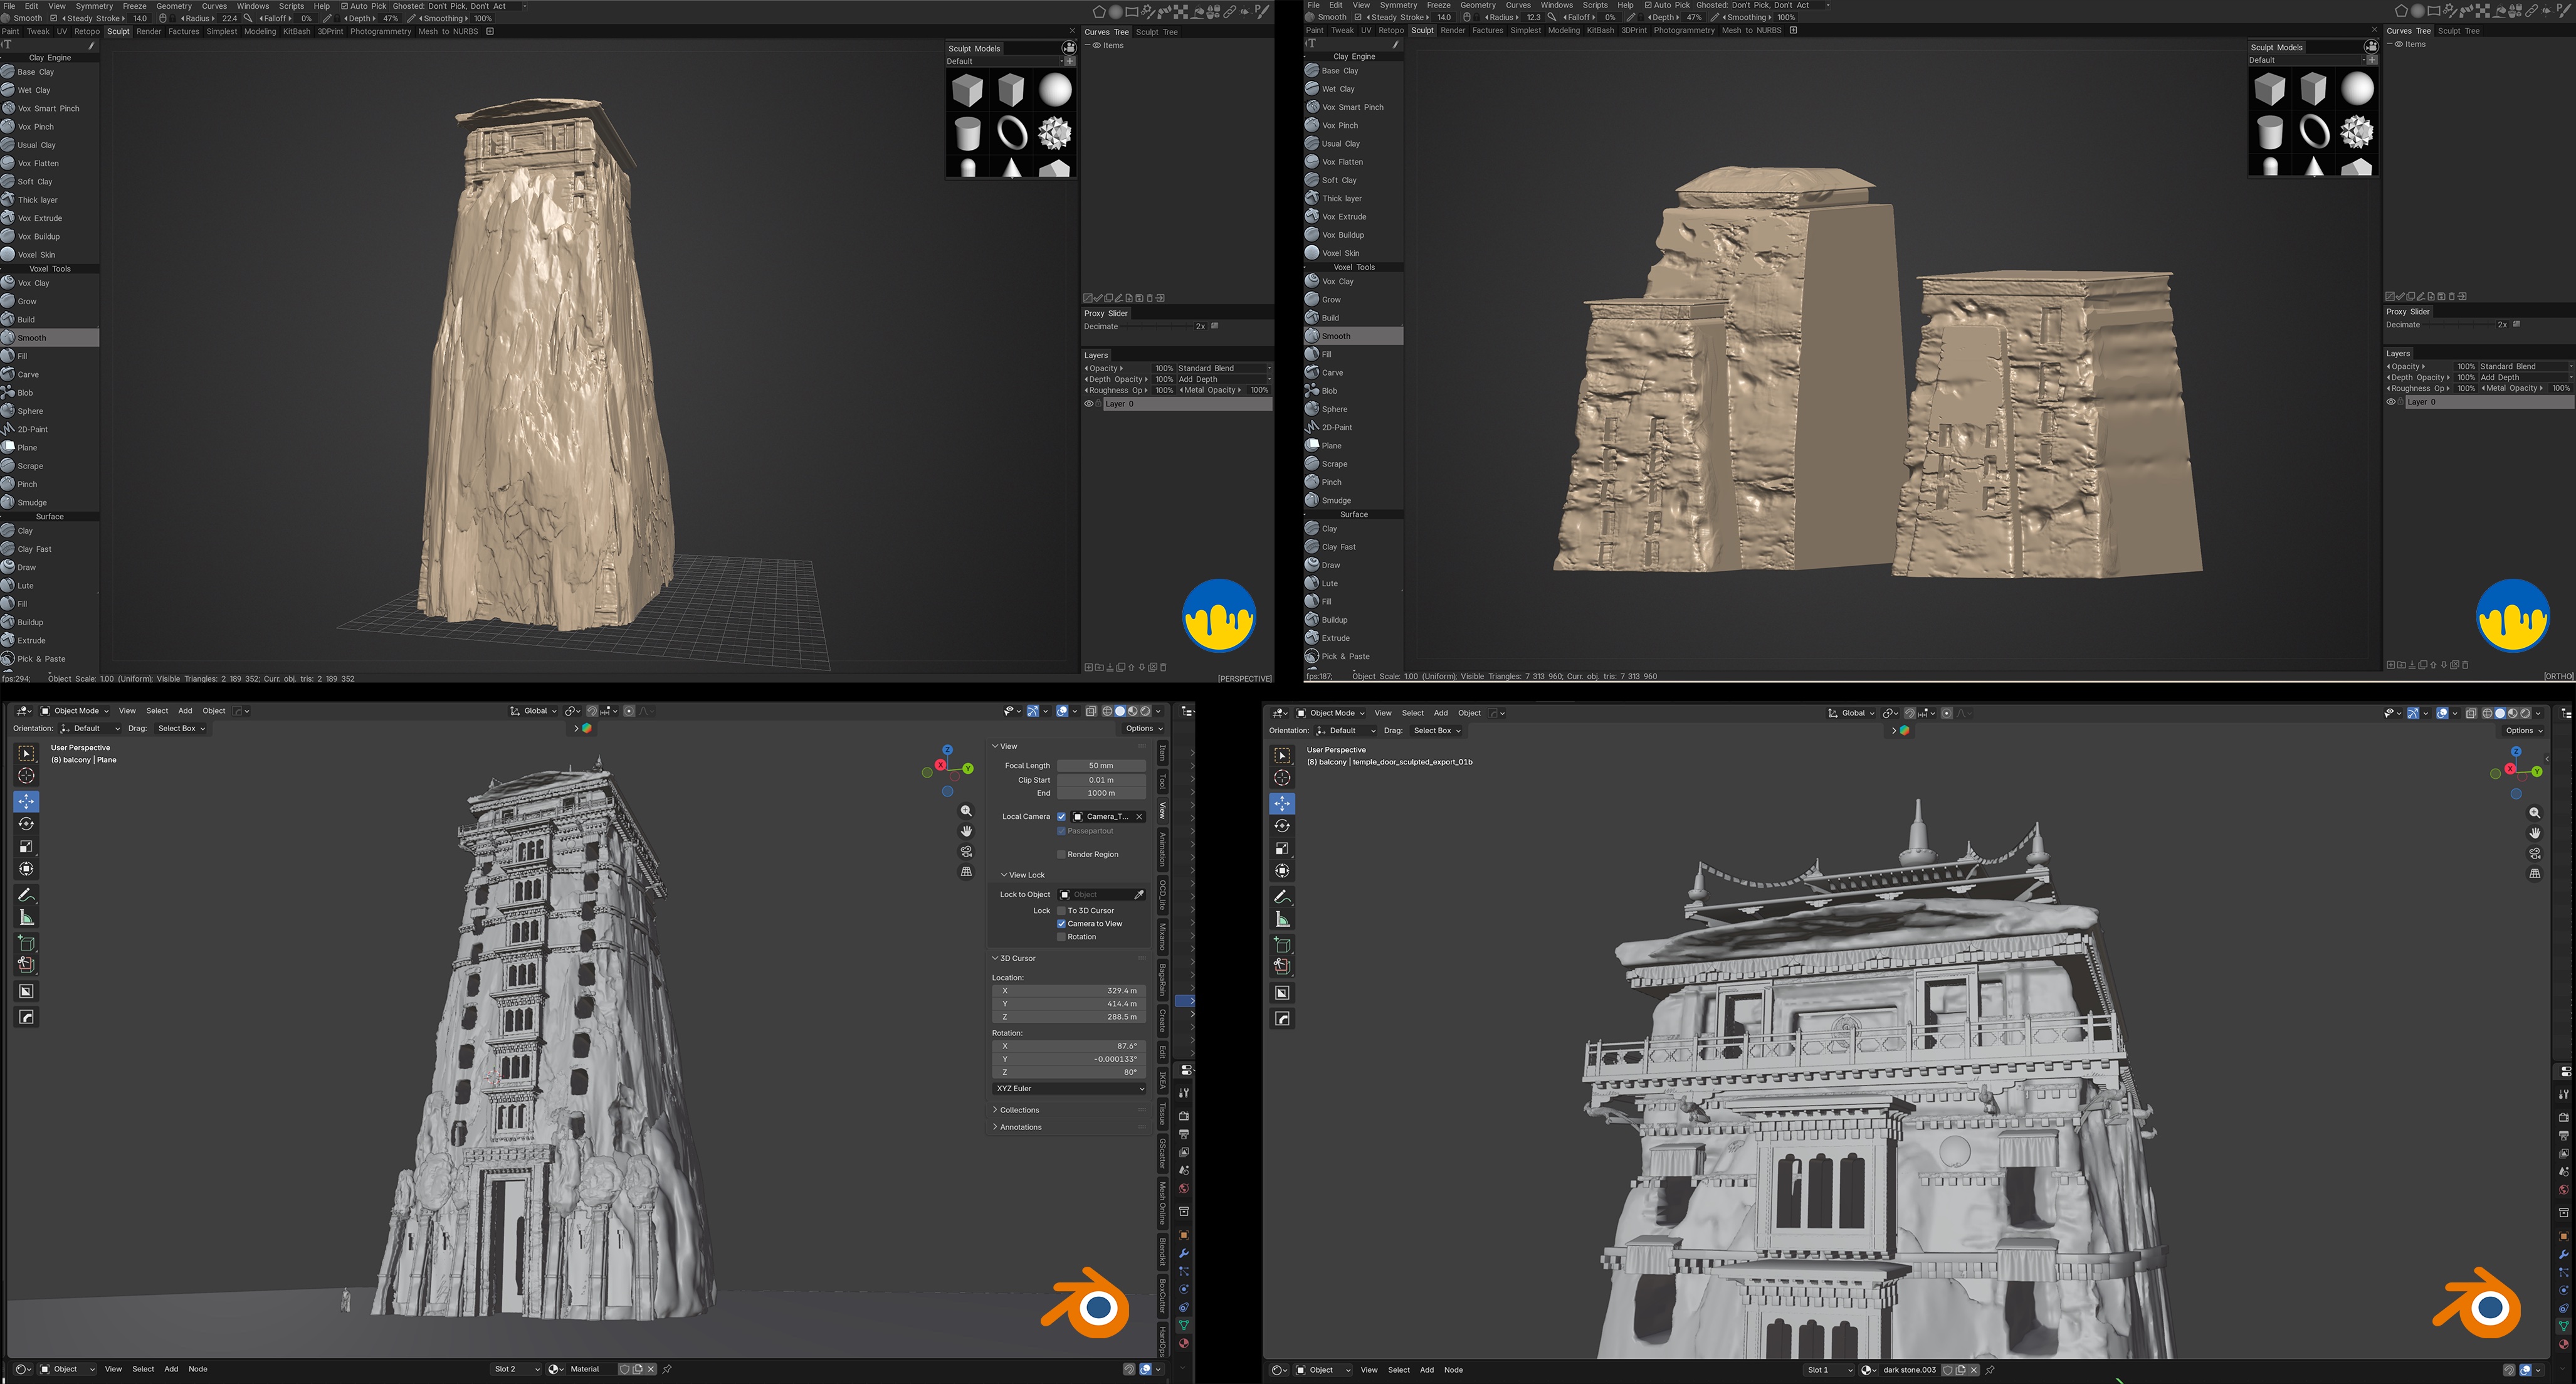This screenshot has height=1384, width=2576.
Task: Open Sculpt Tree tab in top-left 3DCoat window
Action: (x=1157, y=32)
